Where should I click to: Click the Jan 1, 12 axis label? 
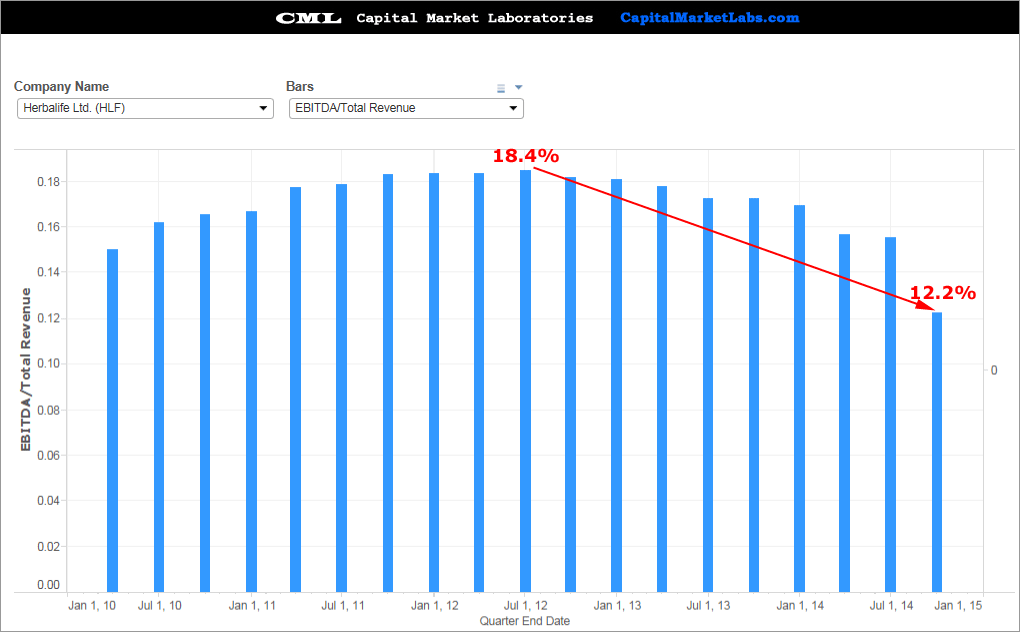tap(435, 605)
